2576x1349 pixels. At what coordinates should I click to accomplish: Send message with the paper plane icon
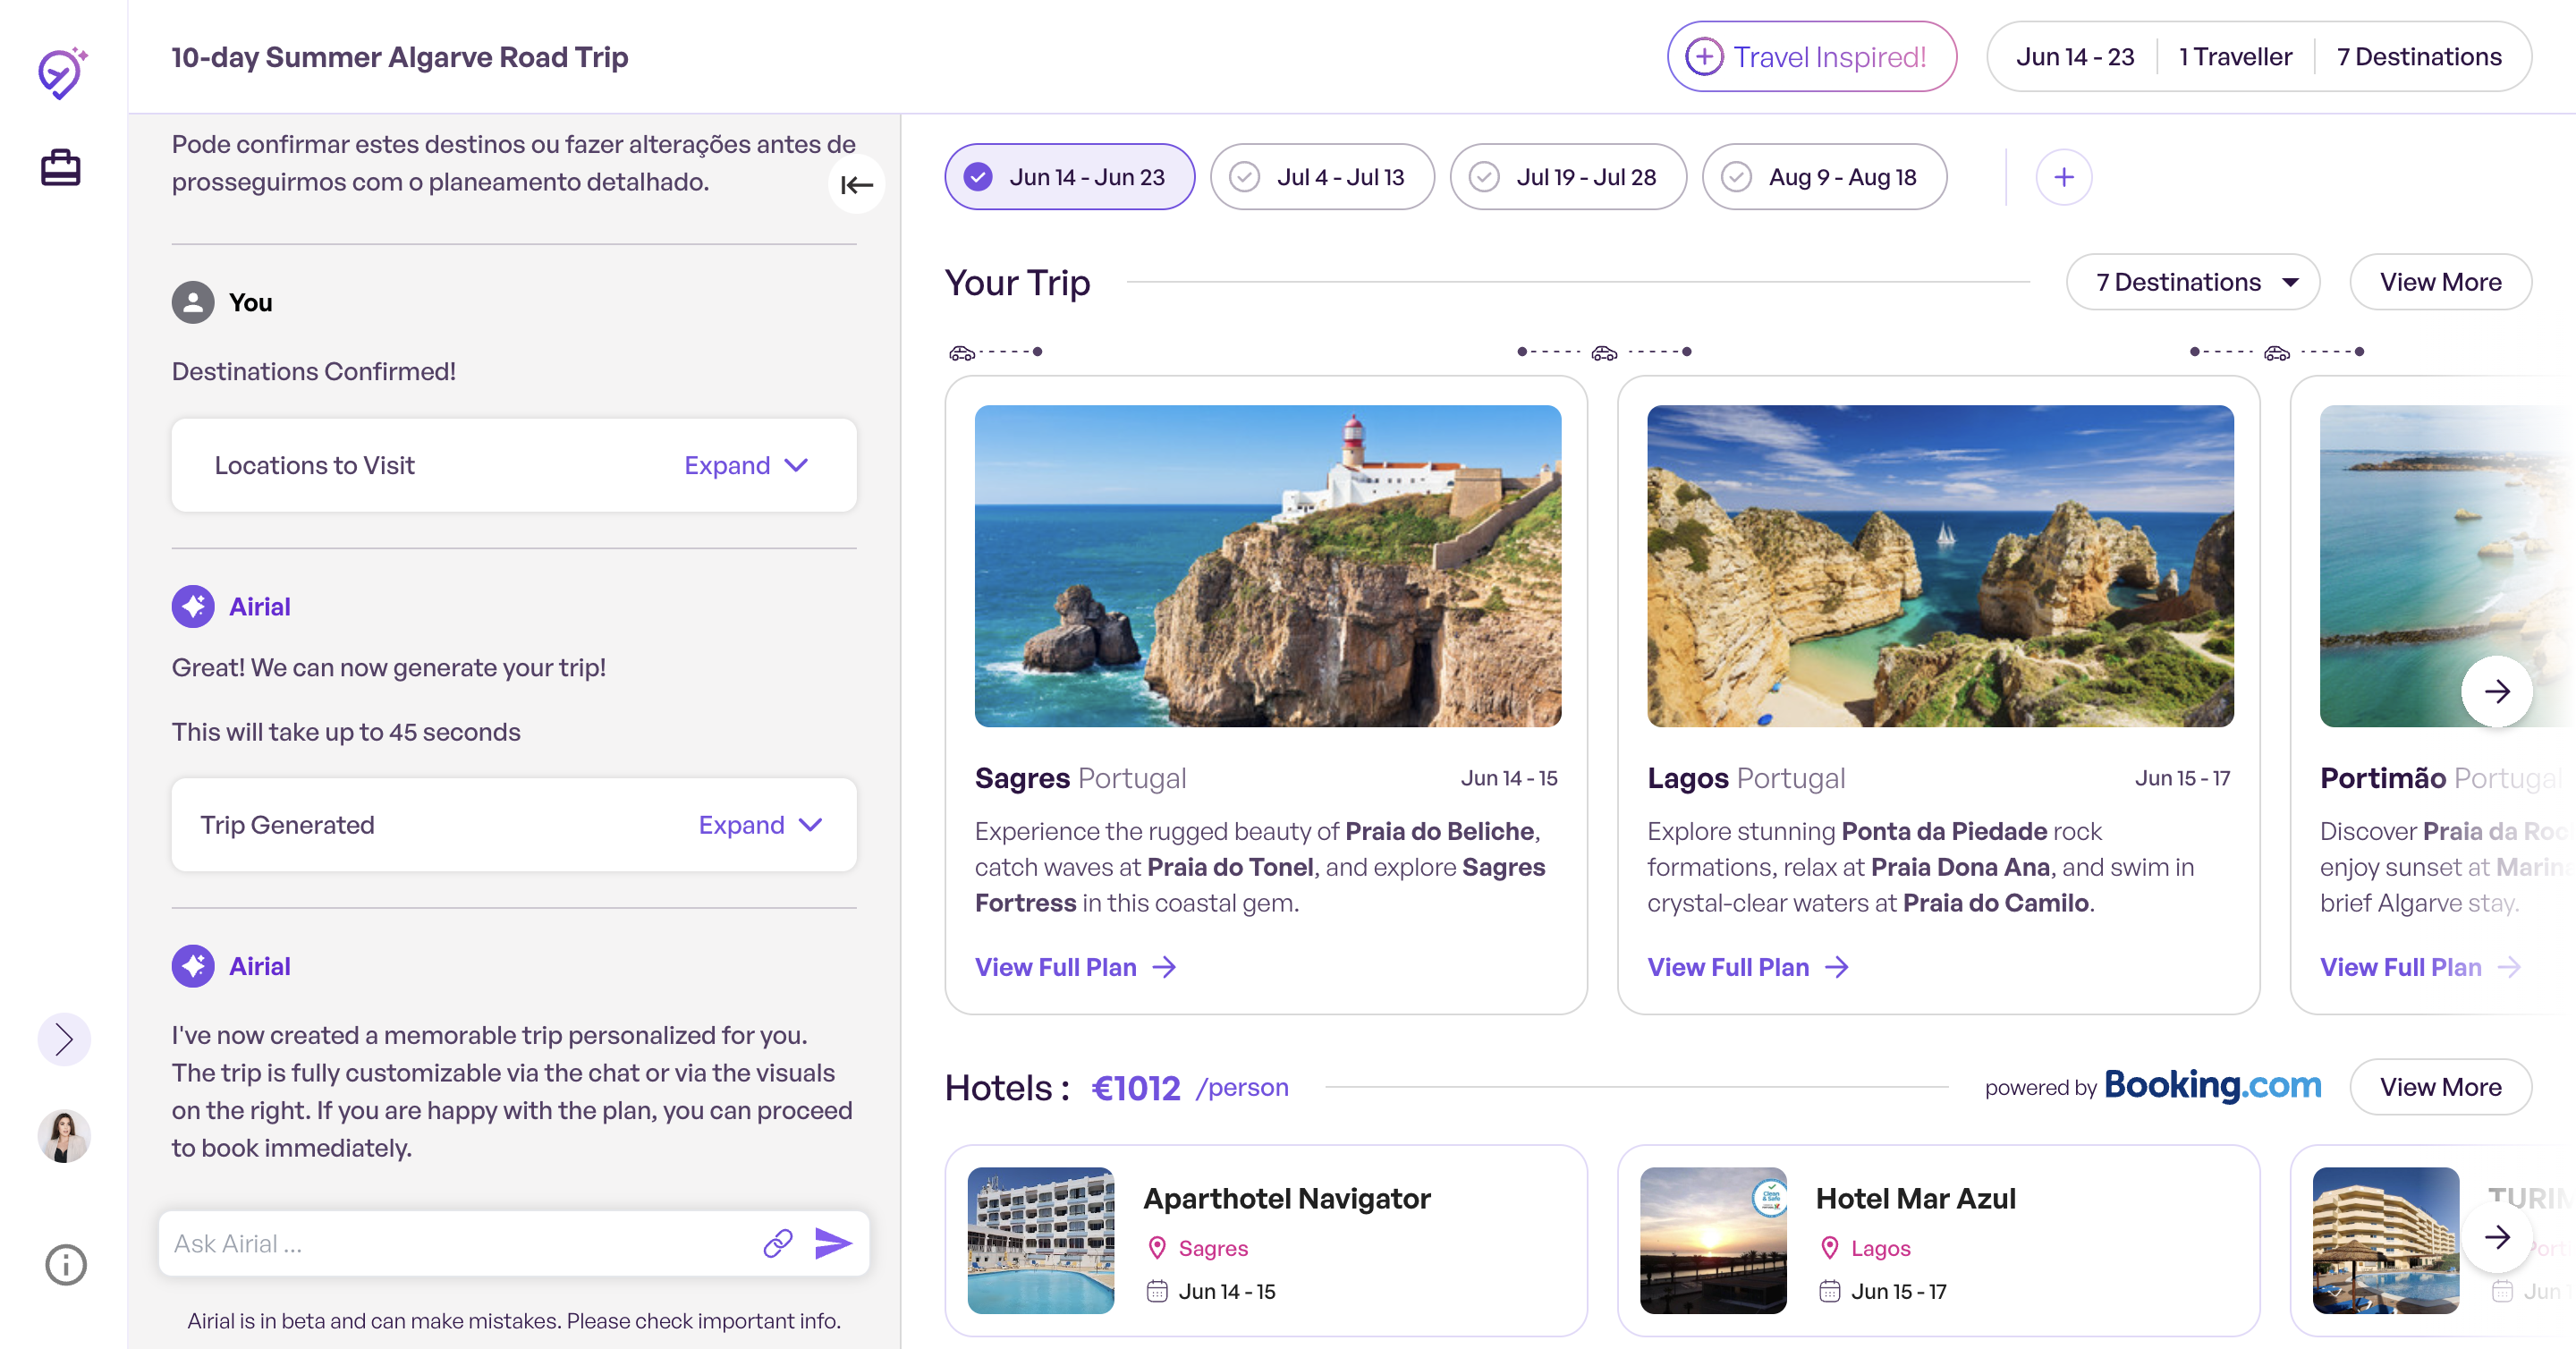[x=833, y=1243]
